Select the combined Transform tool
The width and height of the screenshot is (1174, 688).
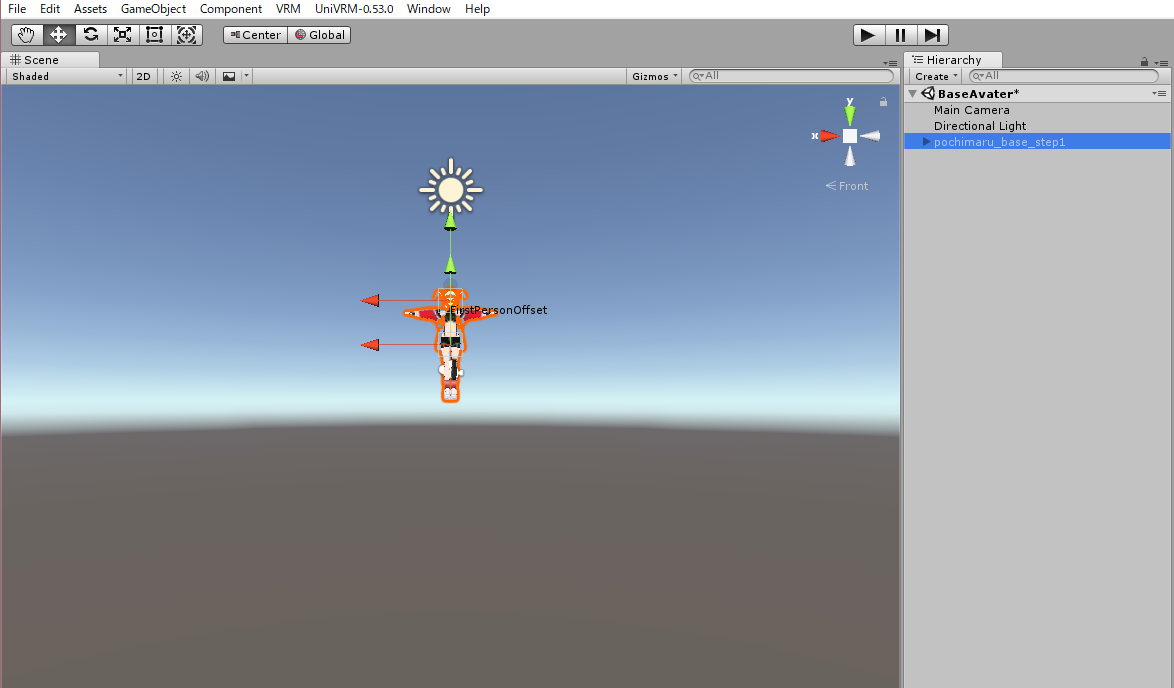pos(186,35)
